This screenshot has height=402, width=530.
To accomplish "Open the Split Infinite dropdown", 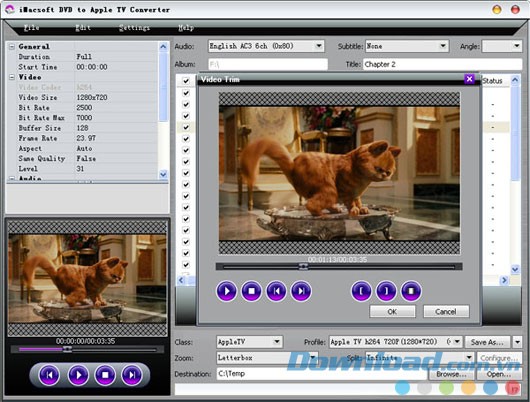I will 469,358.
